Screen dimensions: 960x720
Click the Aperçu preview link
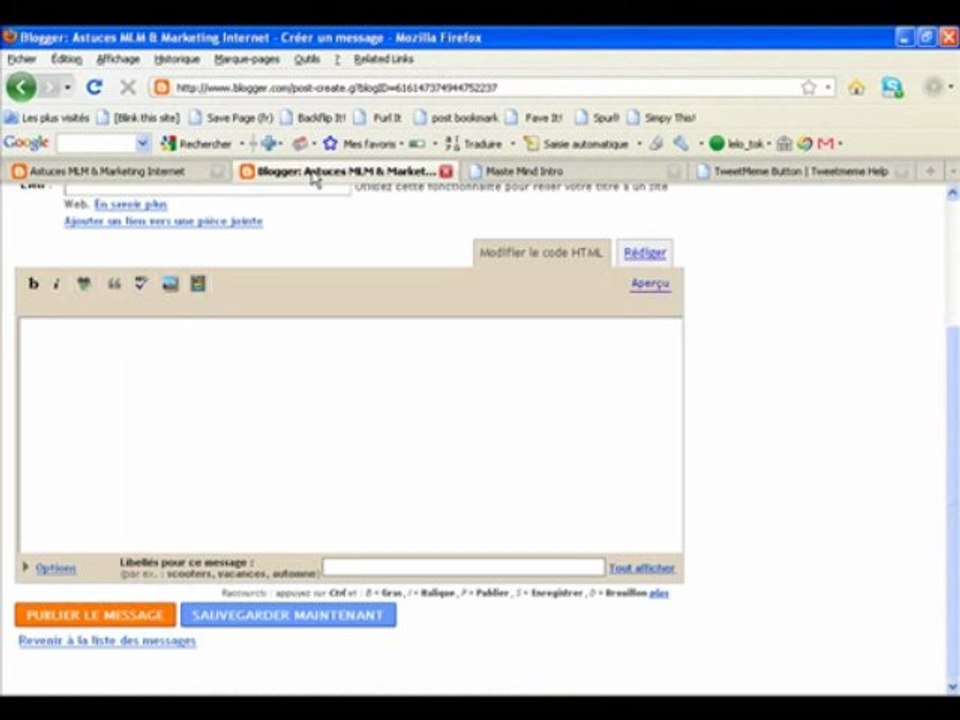650,283
